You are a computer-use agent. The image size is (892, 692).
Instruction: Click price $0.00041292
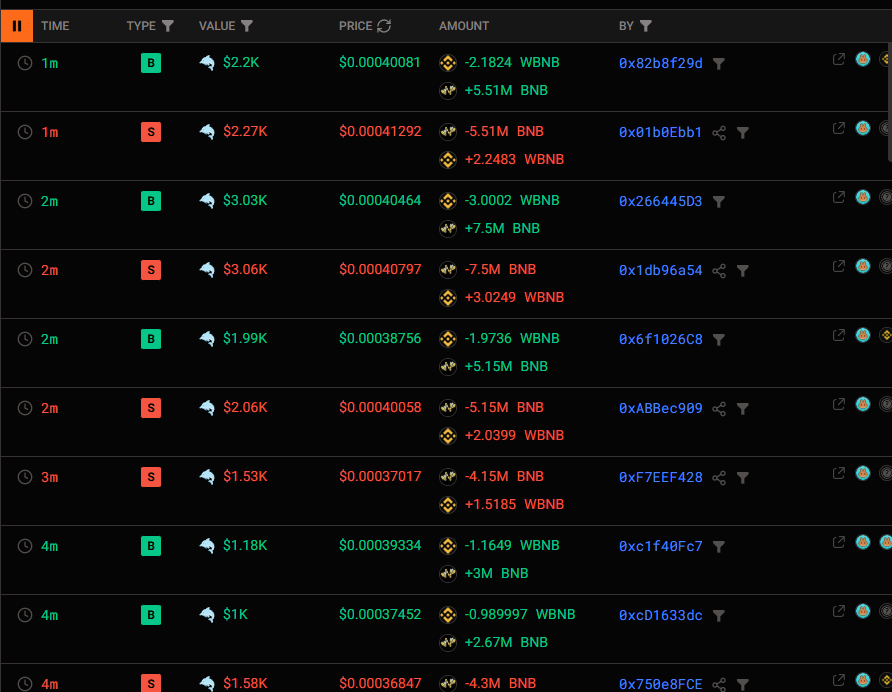point(380,131)
